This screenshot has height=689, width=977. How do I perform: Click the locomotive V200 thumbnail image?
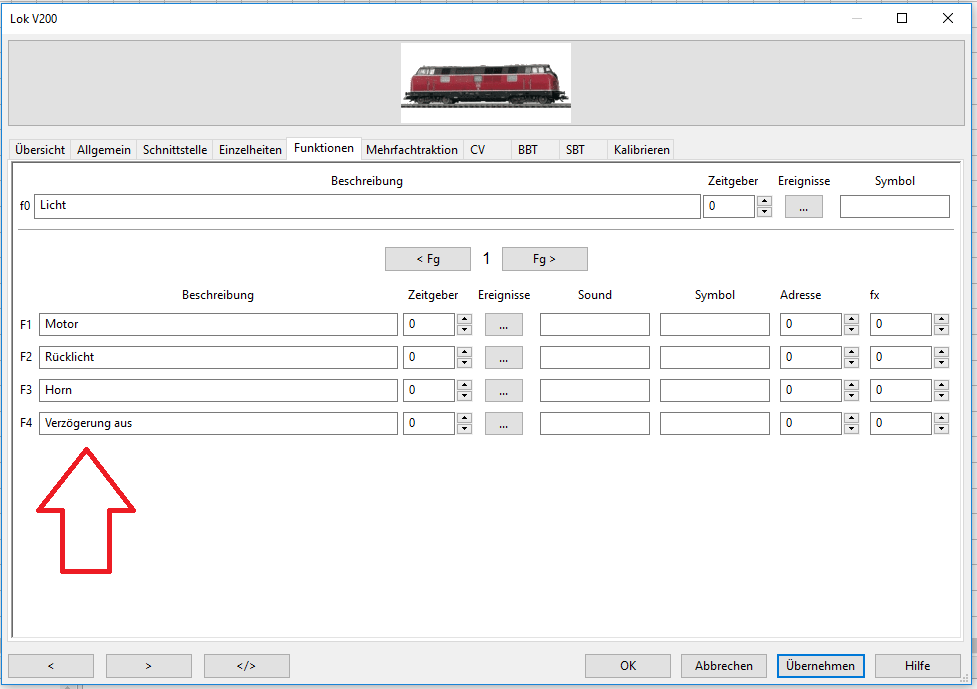[x=486, y=83]
